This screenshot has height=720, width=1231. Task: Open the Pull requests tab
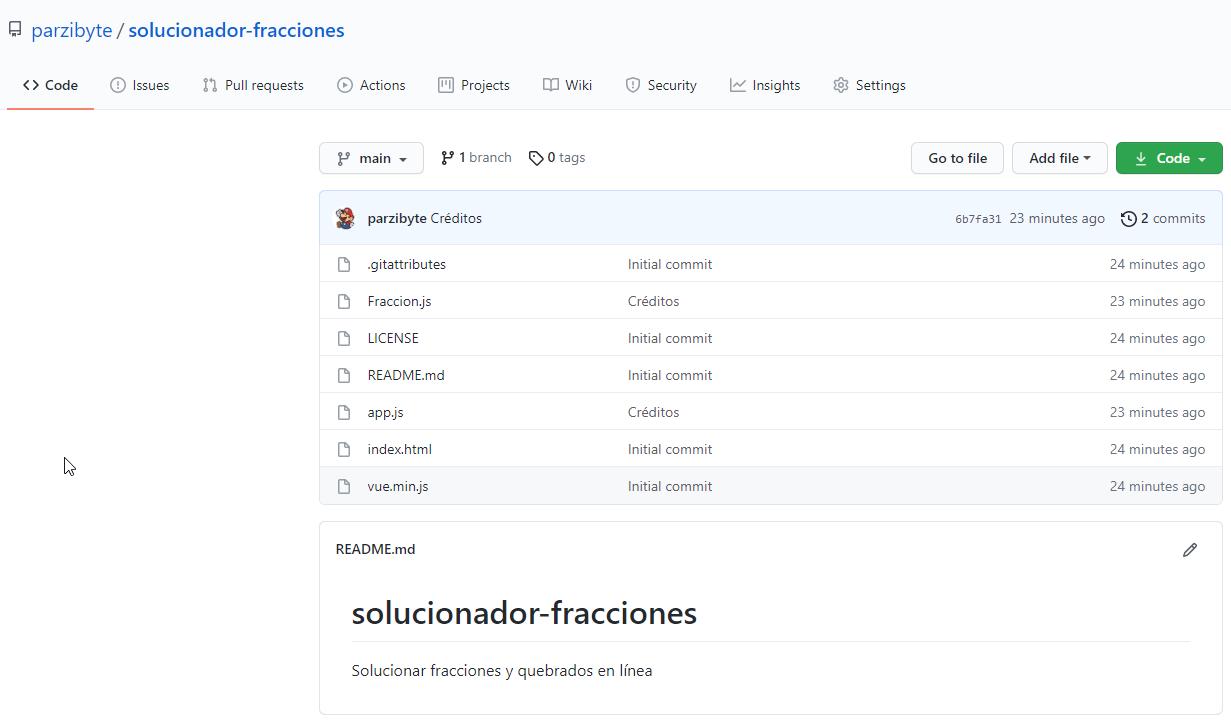click(x=253, y=85)
